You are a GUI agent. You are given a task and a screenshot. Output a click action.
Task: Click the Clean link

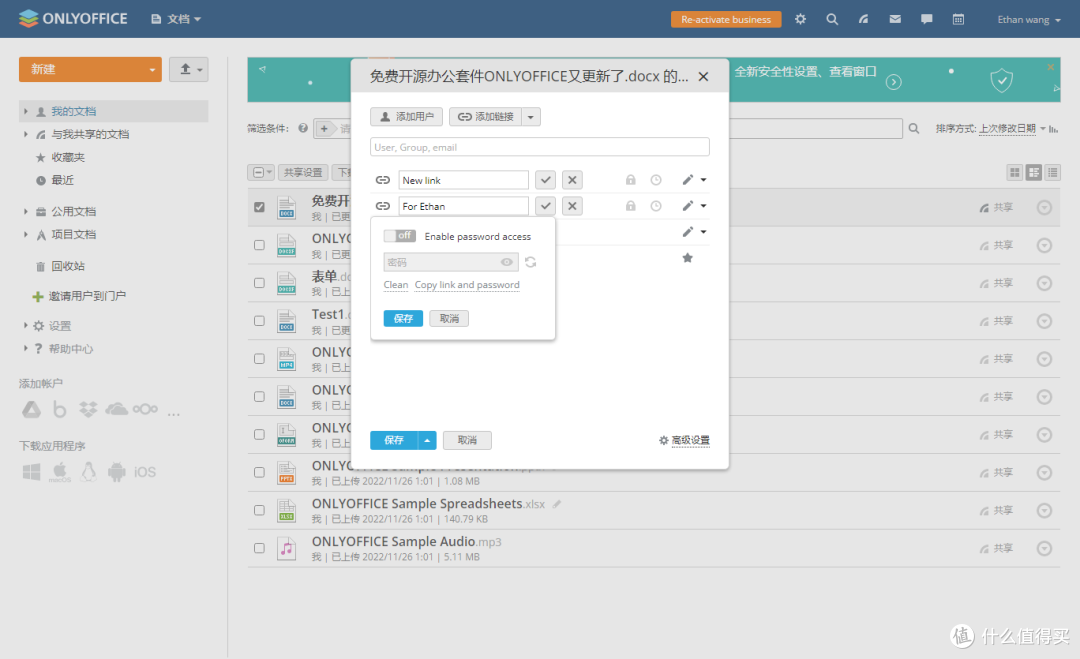pyautogui.click(x=396, y=285)
